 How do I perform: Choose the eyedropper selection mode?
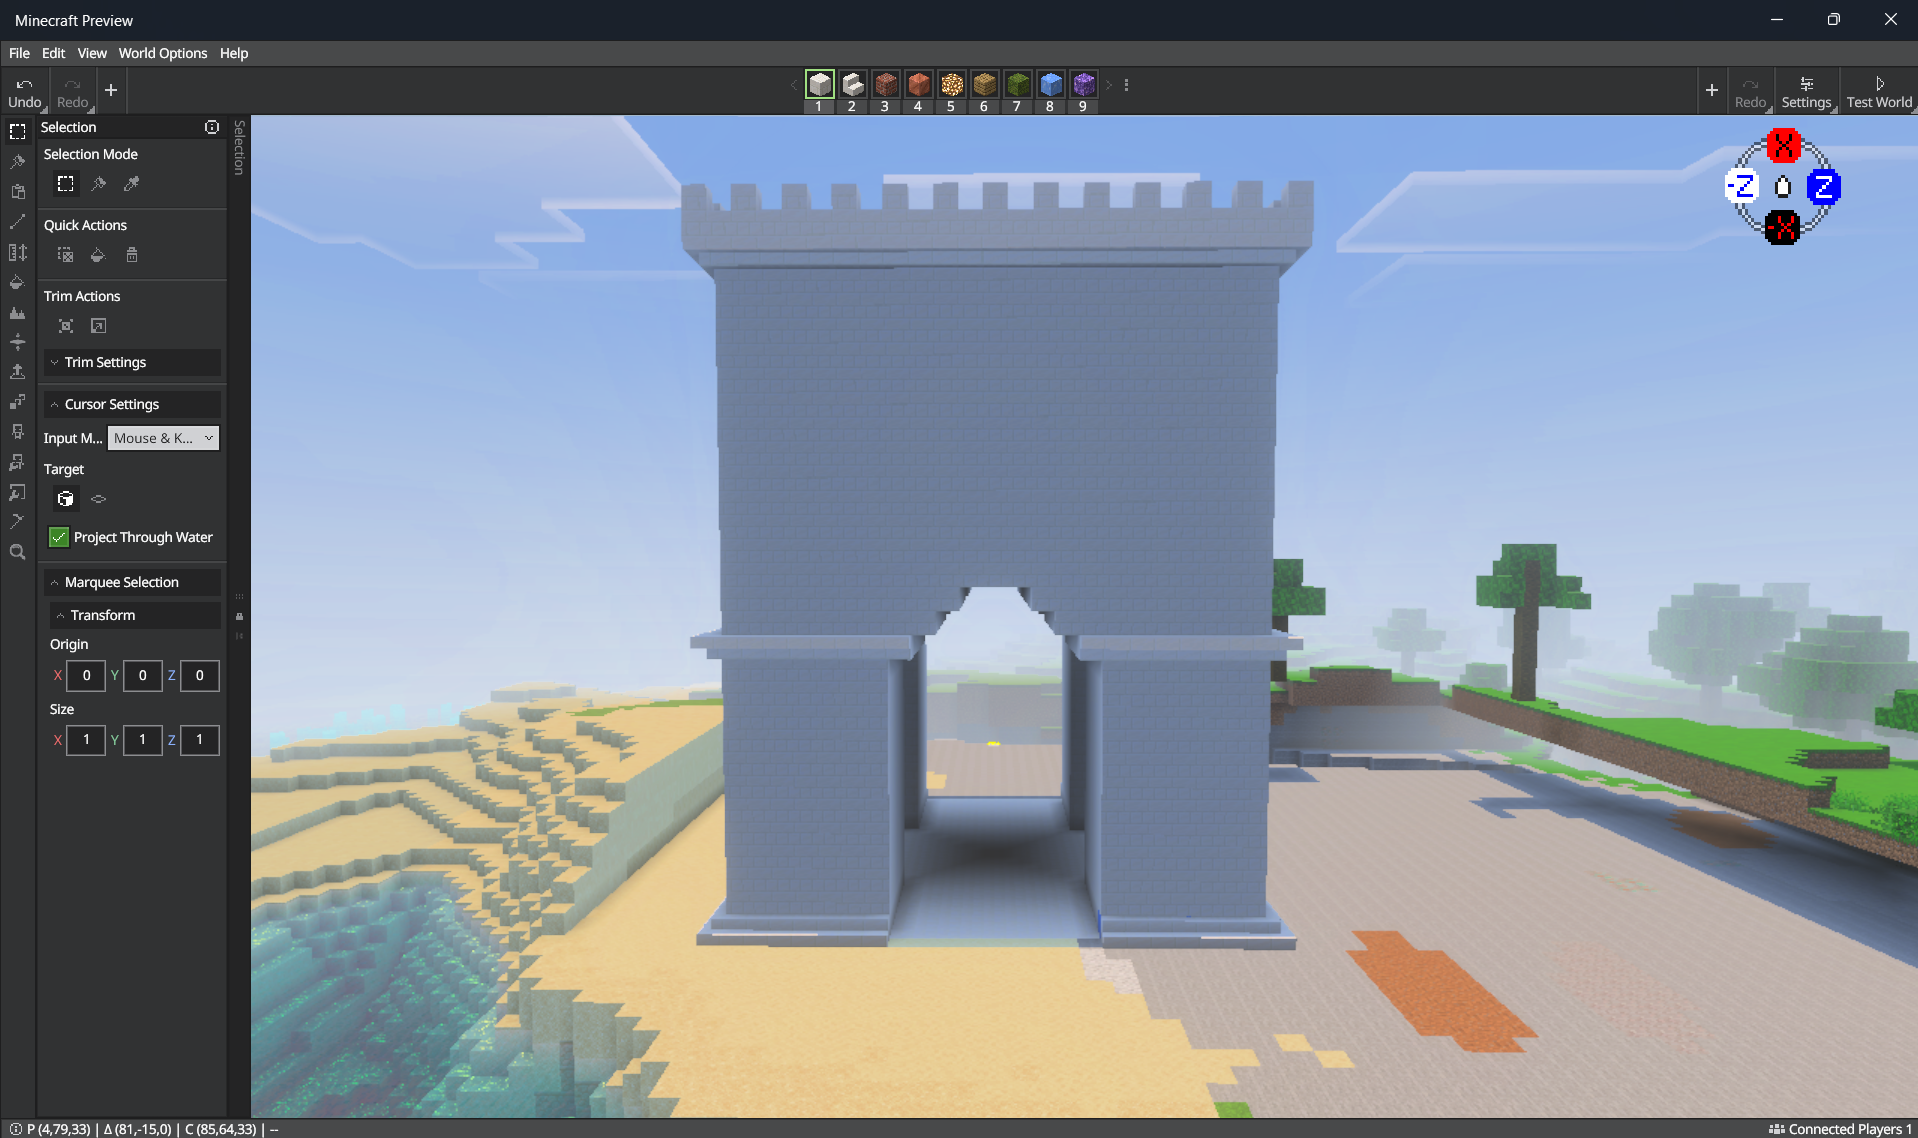(x=131, y=184)
